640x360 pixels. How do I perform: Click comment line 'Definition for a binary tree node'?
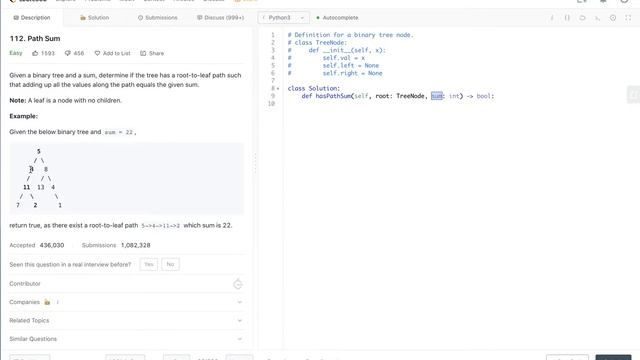pyautogui.click(x=350, y=35)
